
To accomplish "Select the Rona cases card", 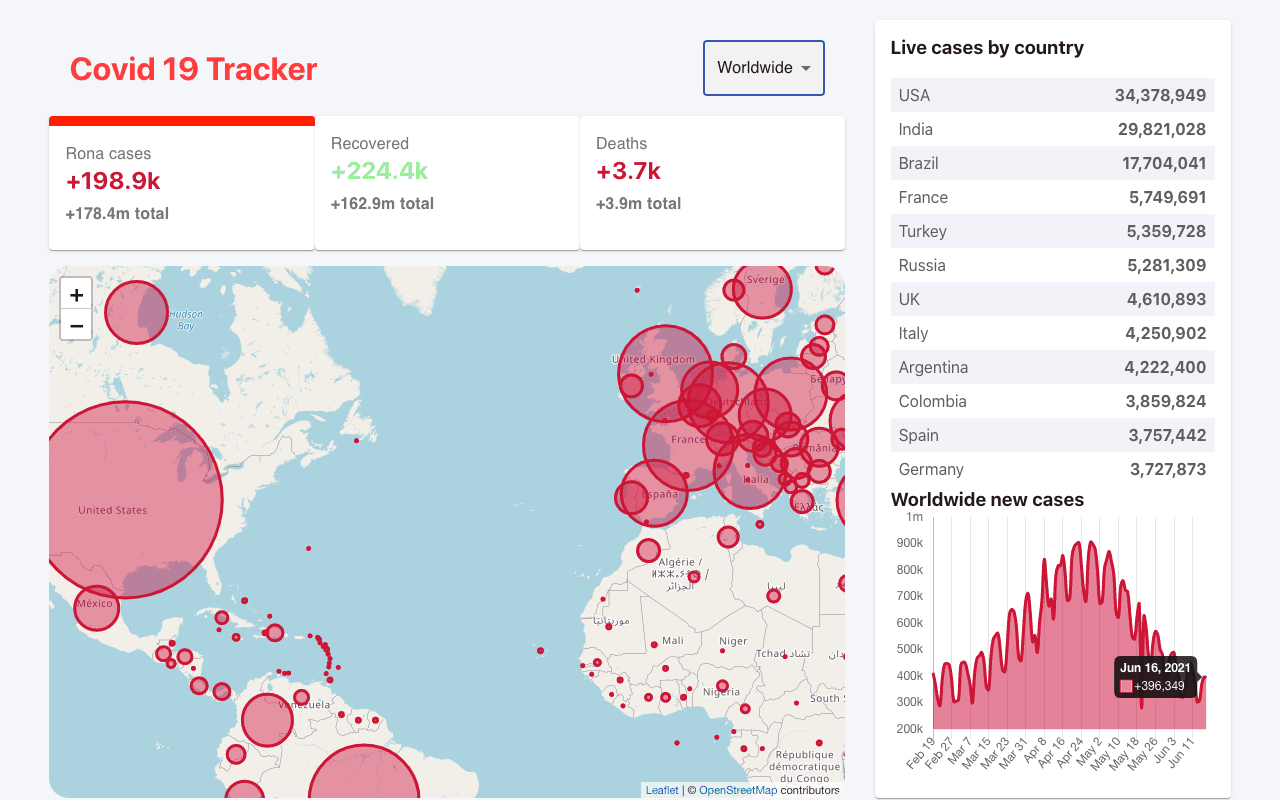I will (x=182, y=183).
